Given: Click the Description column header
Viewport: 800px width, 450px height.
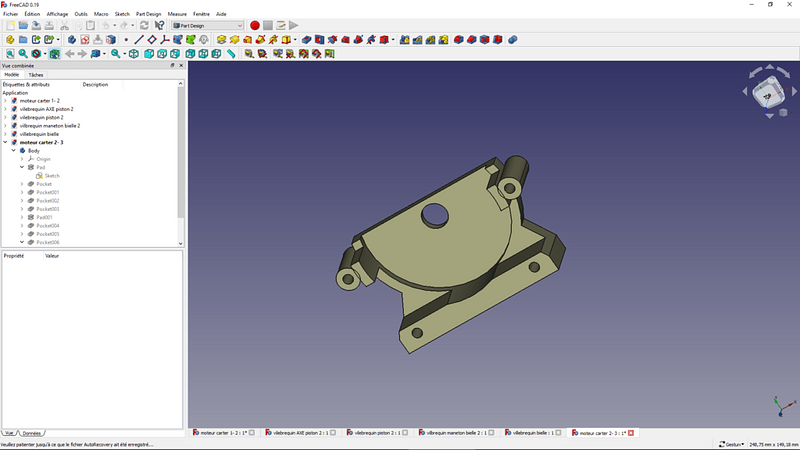Looking at the screenshot, I should 95,85.
